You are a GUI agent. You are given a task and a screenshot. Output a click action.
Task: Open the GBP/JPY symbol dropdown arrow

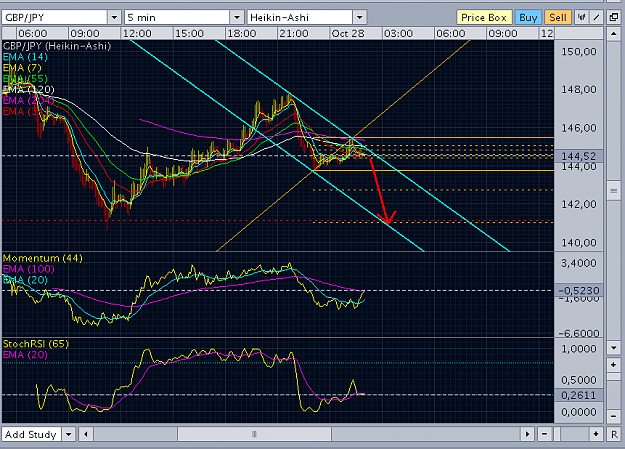coord(114,17)
